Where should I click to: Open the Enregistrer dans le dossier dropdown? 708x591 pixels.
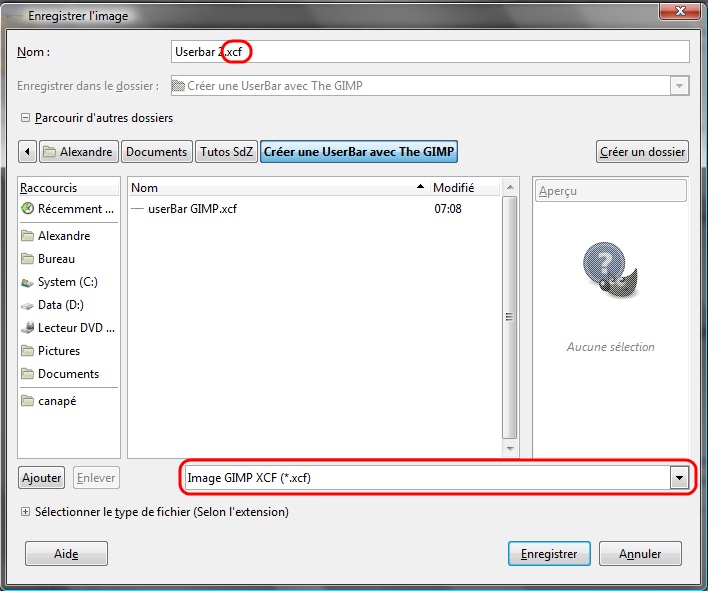pyautogui.click(x=430, y=86)
